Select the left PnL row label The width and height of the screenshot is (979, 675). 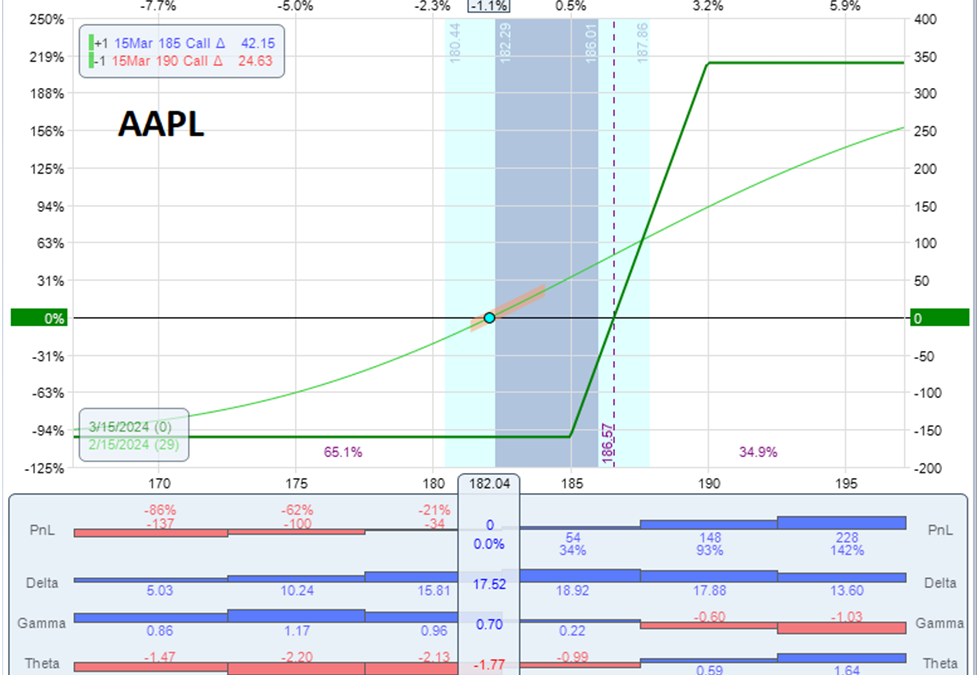click(40, 530)
